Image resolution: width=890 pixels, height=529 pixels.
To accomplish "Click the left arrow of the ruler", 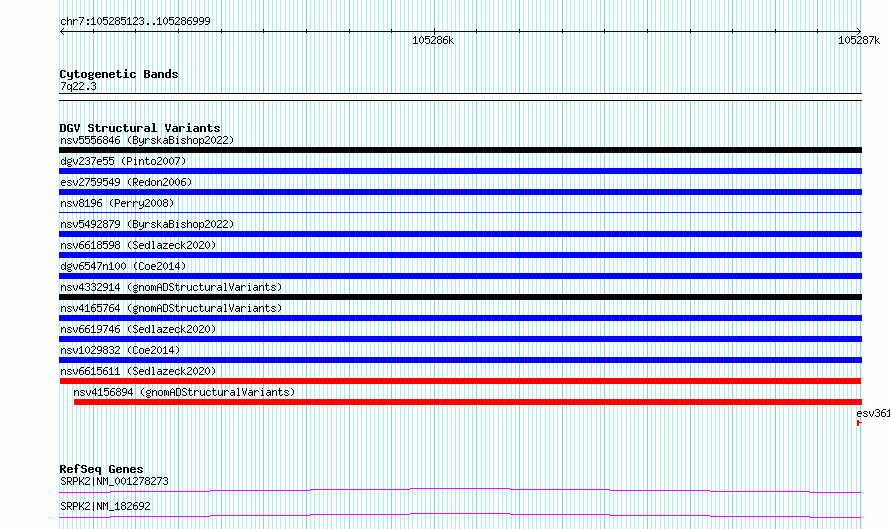I will (62, 32).
